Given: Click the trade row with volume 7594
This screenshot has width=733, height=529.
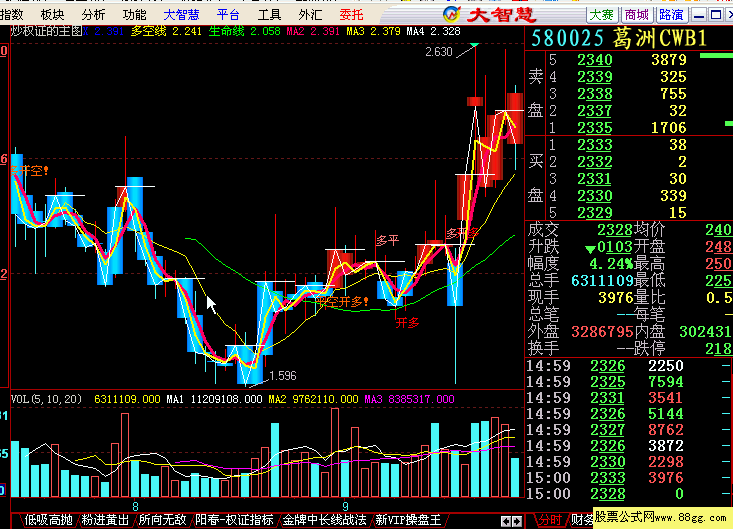Looking at the screenshot, I should 629,382.
